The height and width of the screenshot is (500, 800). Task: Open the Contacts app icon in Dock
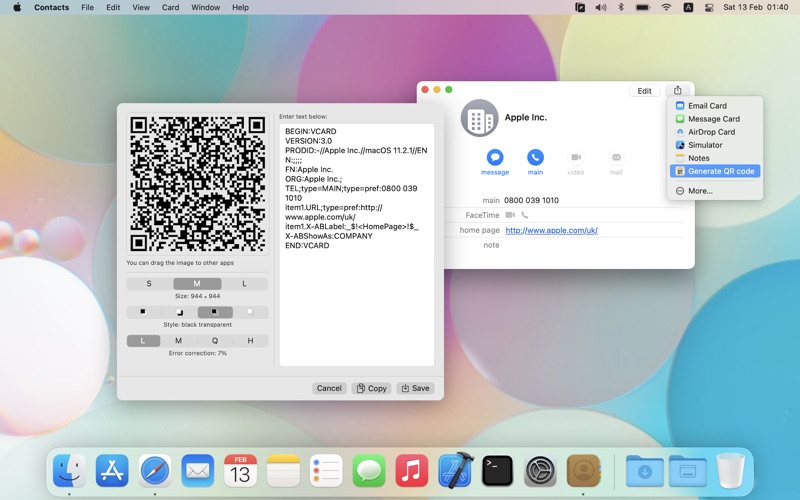583,470
